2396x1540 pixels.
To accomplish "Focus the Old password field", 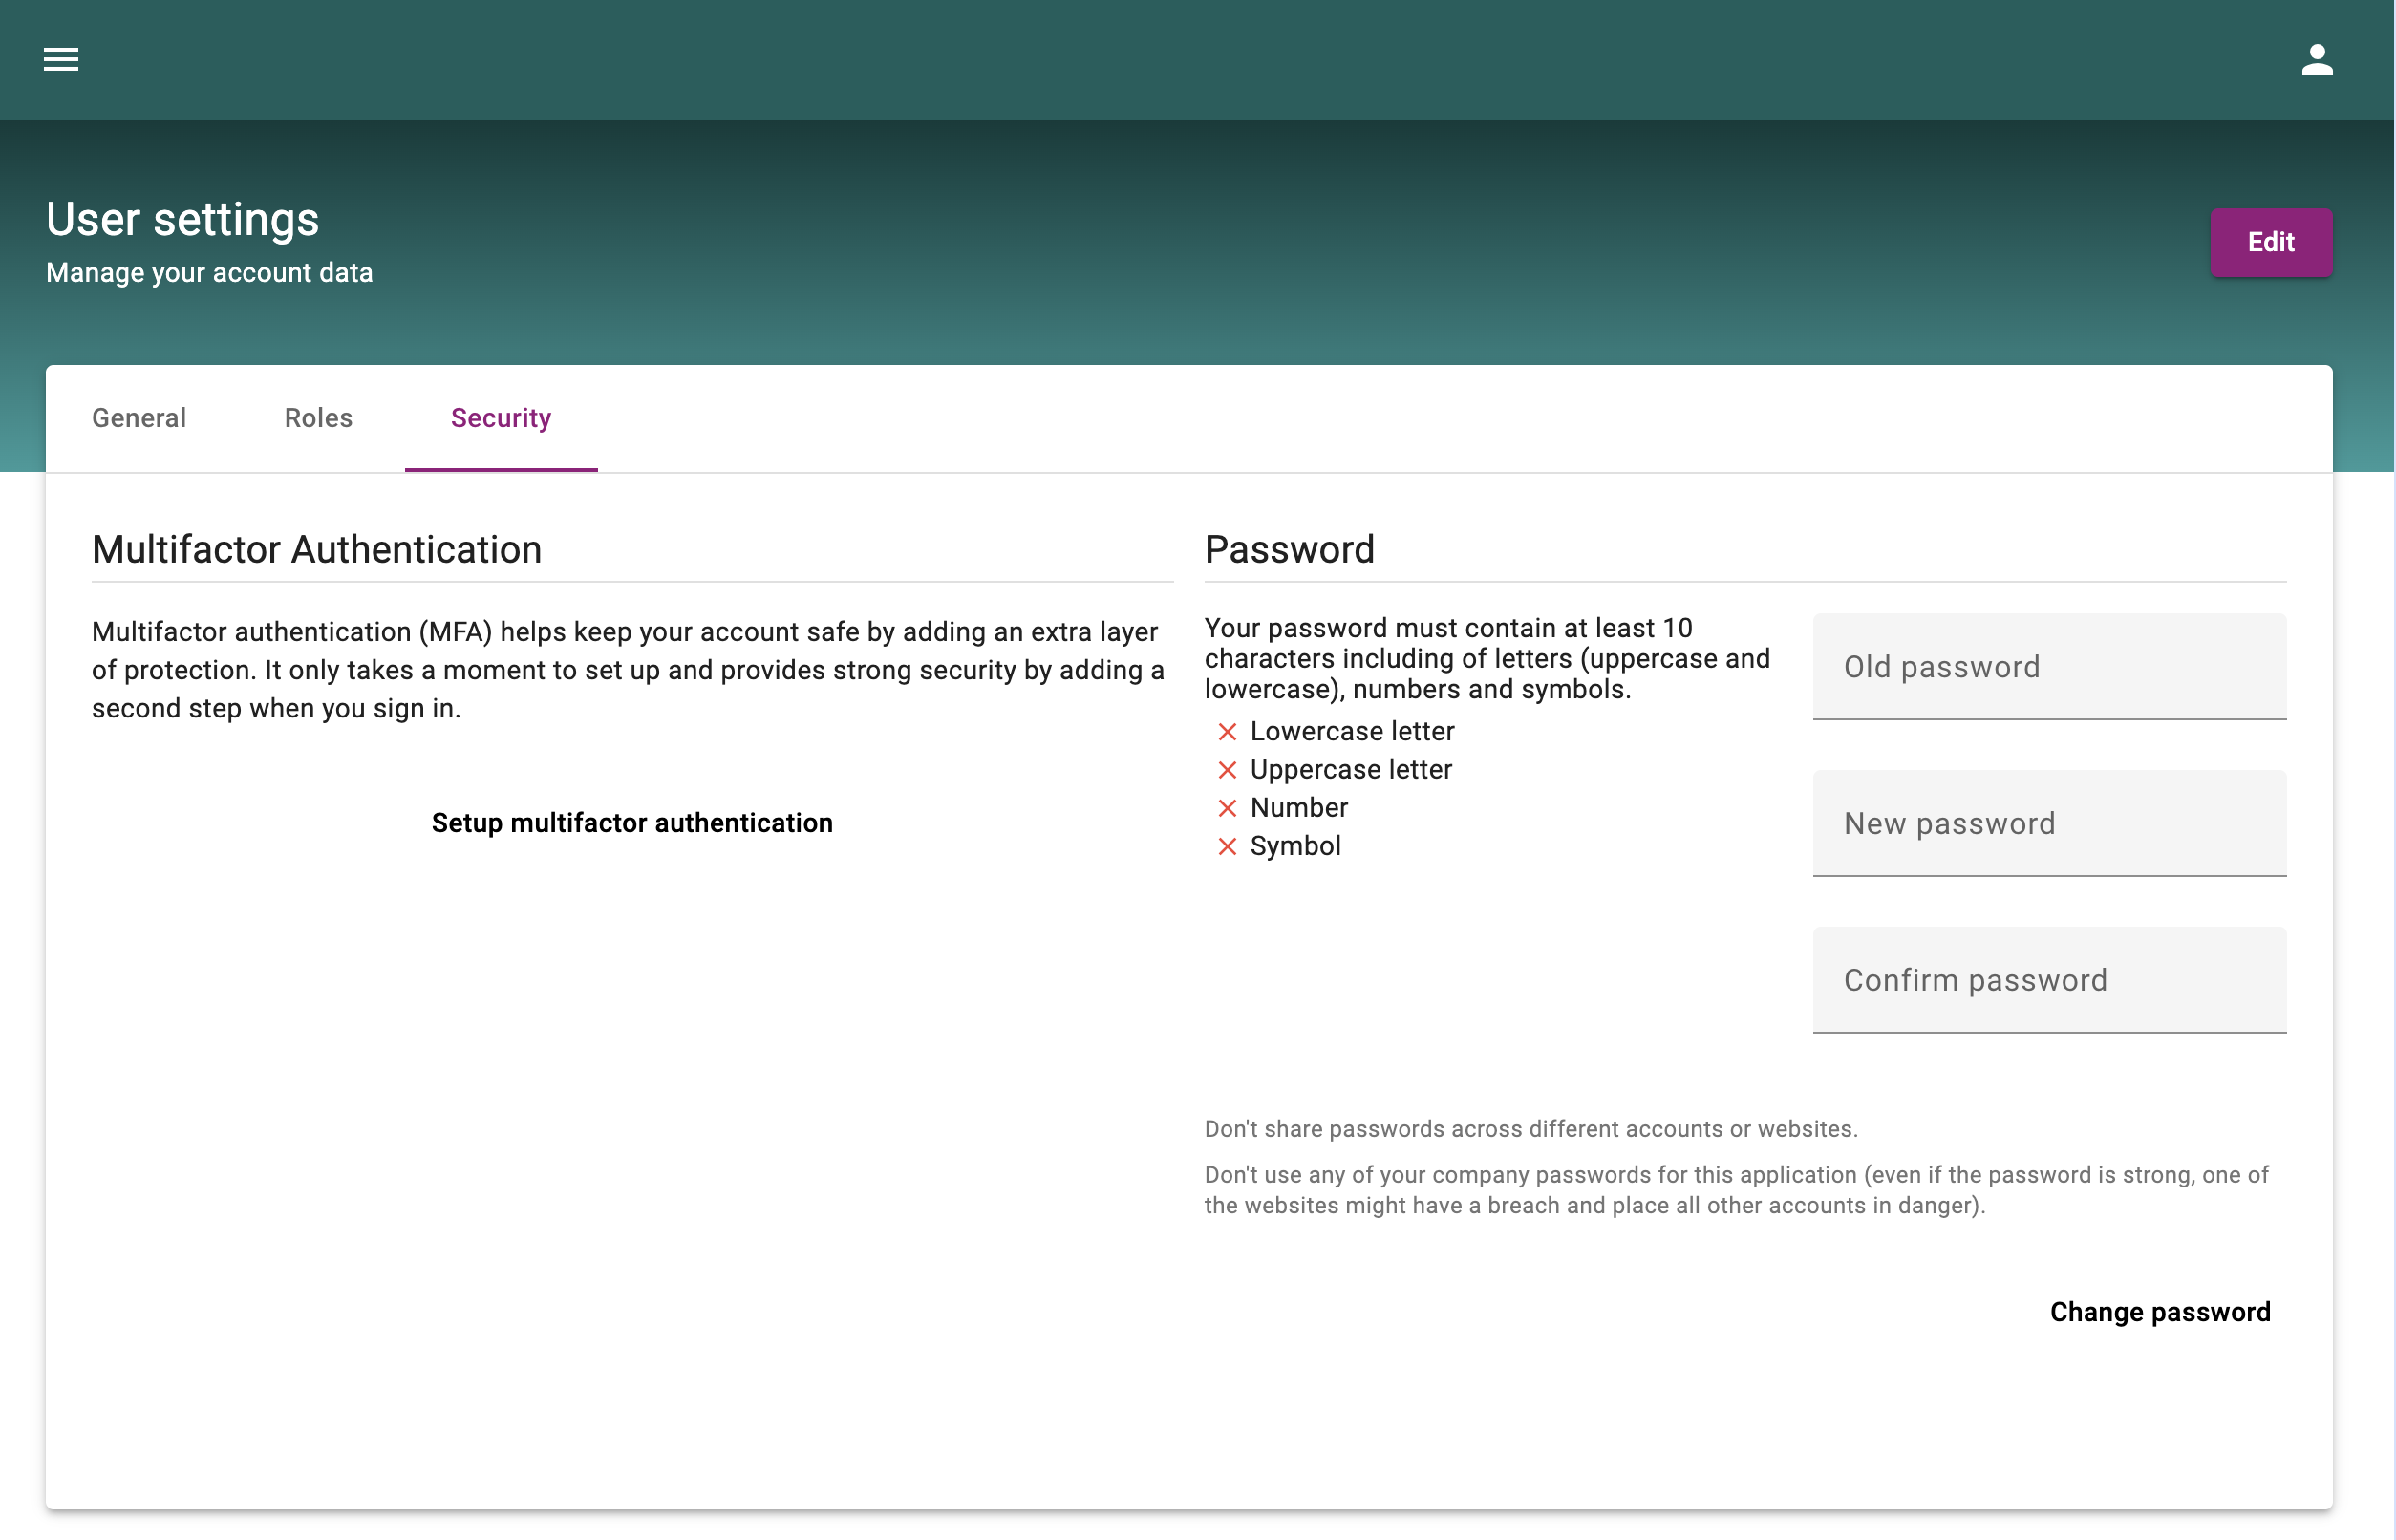I will click(x=2049, y=667).
